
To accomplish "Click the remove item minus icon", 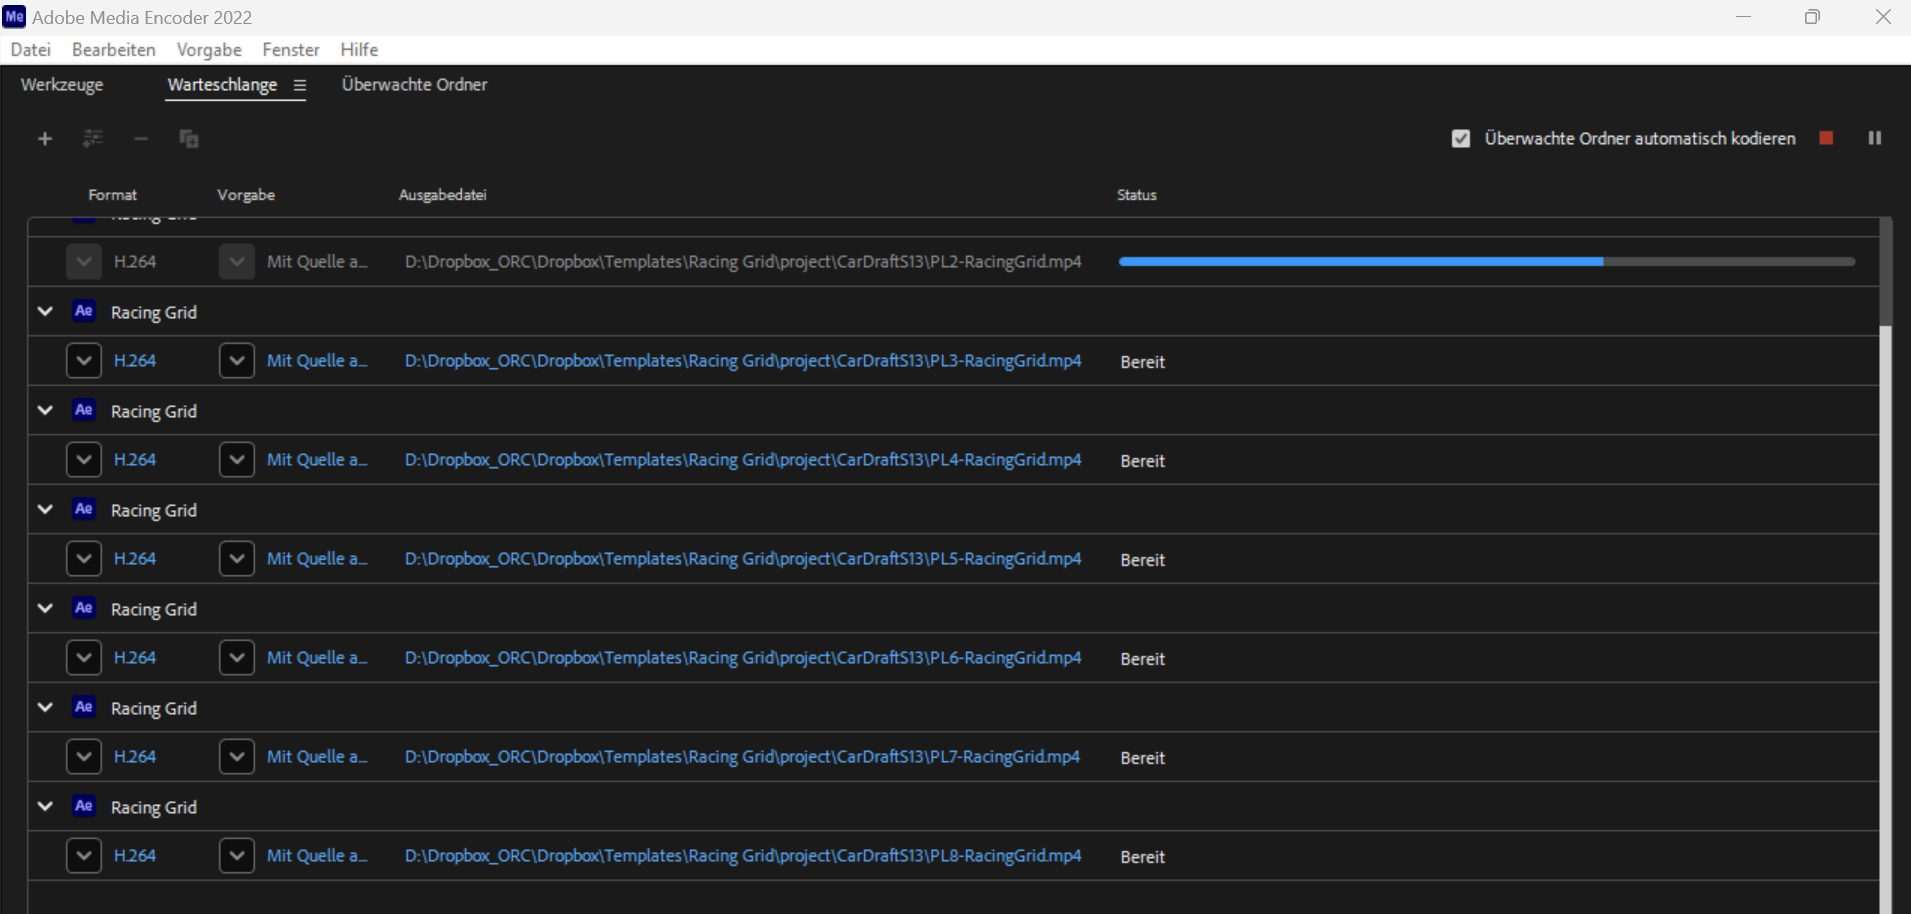I will [x=141, y=139].
